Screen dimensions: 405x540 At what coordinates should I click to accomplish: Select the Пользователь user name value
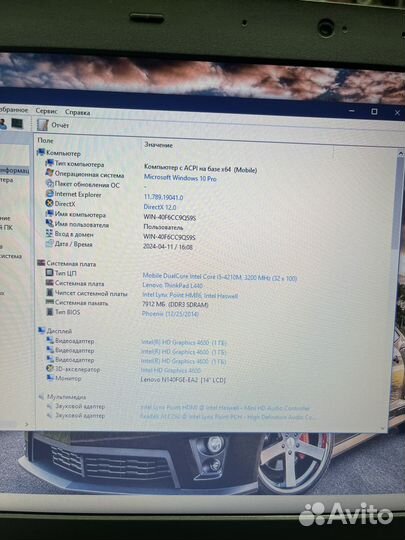163,227
